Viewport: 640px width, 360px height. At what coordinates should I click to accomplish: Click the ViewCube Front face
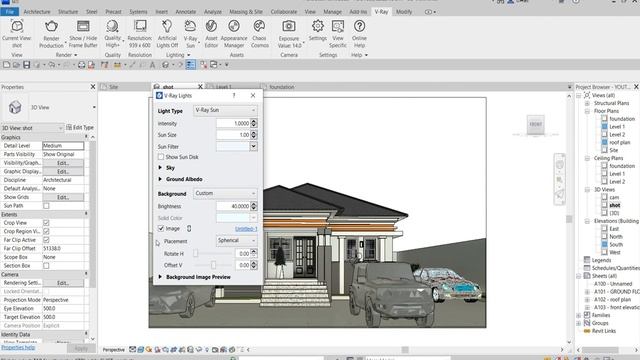pos(536,124)
